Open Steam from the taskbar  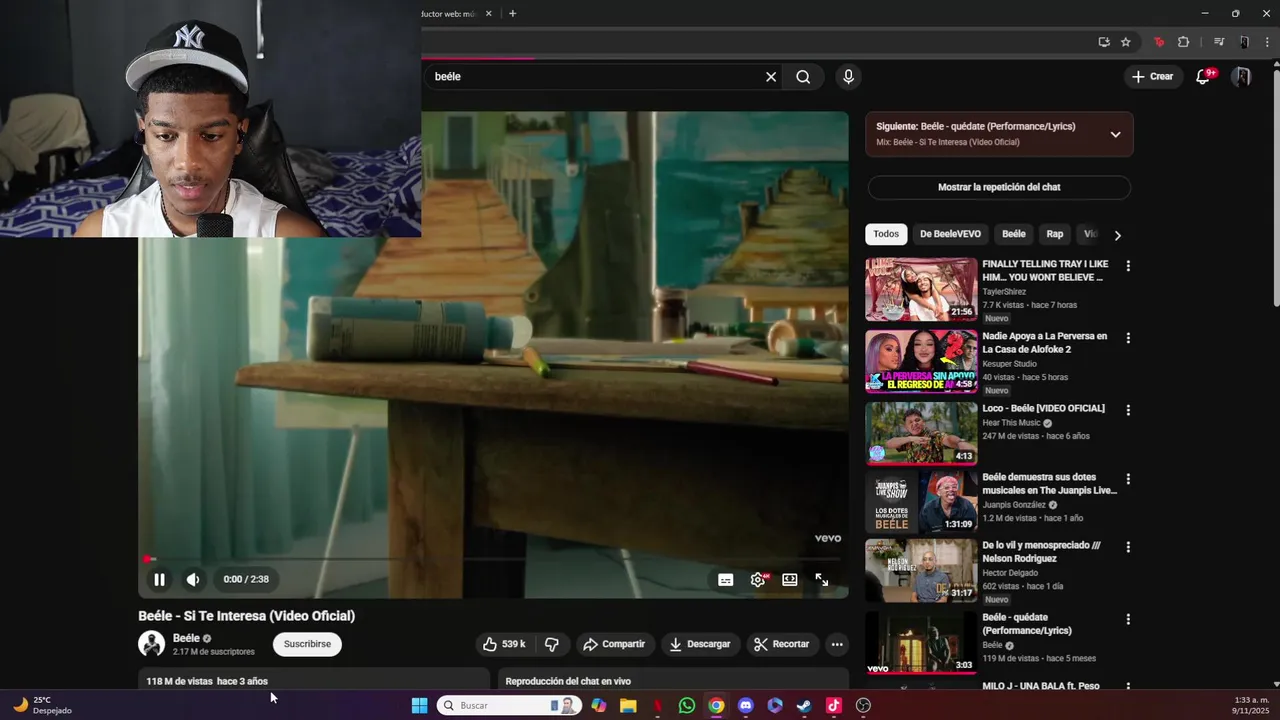pos(804,706)
